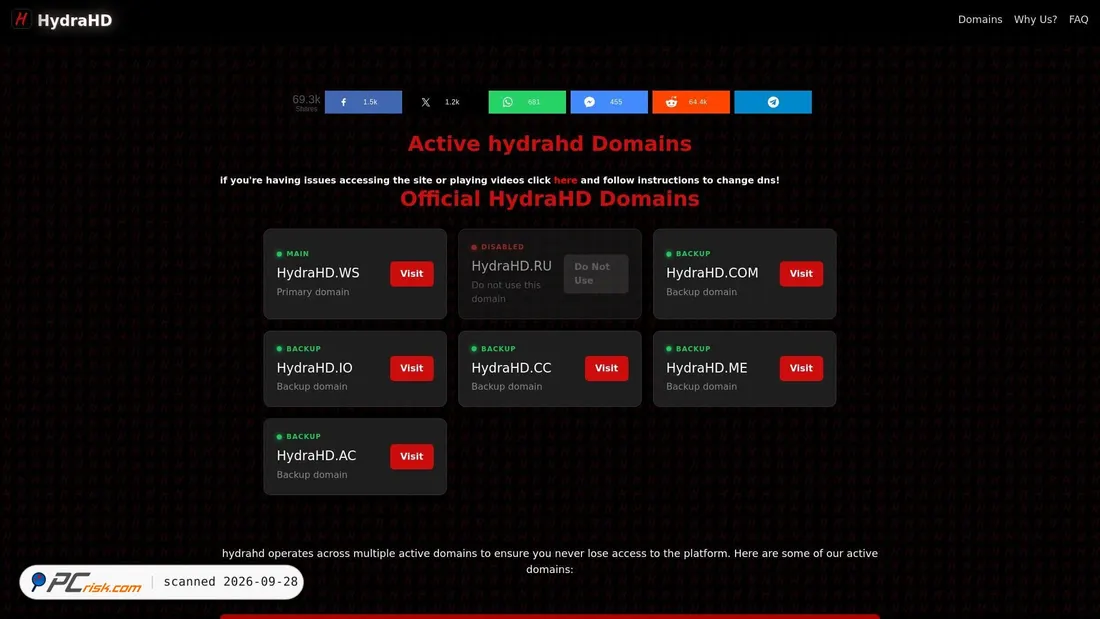Select the HydraHD.WS domain name text
Screen dimensions: 1100x619
point(318,273)
